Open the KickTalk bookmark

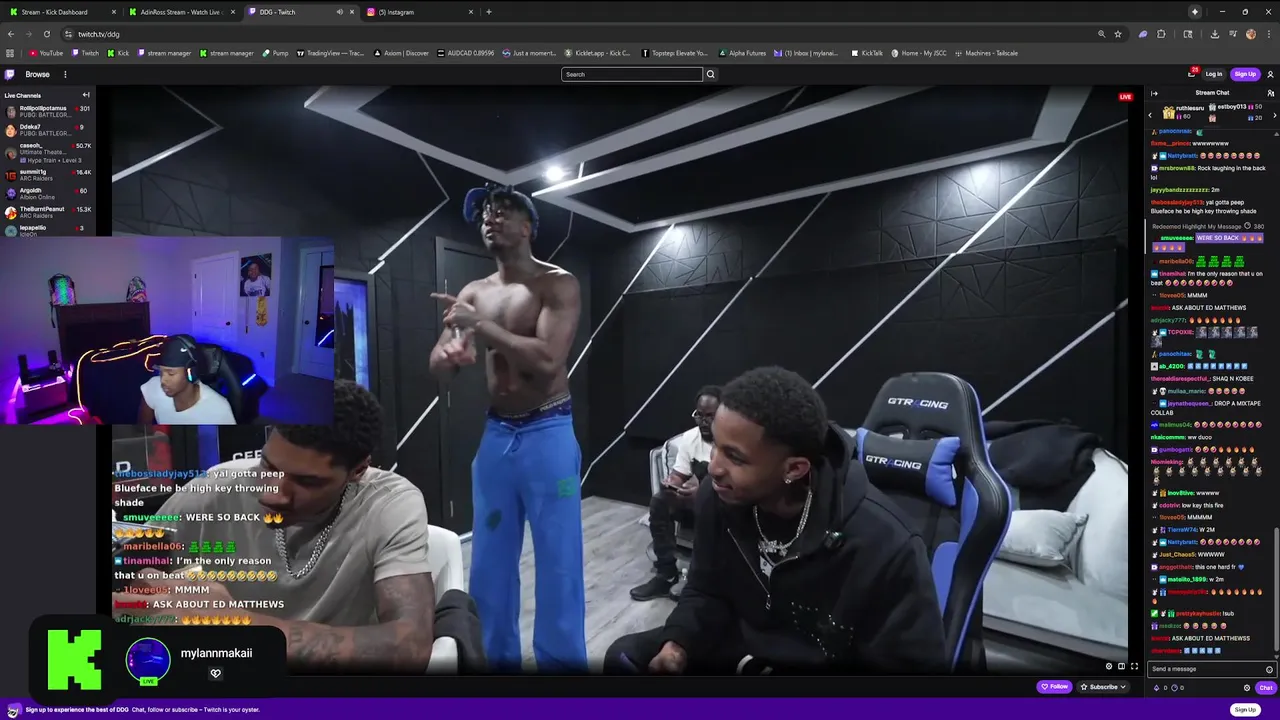click(867, 53)
